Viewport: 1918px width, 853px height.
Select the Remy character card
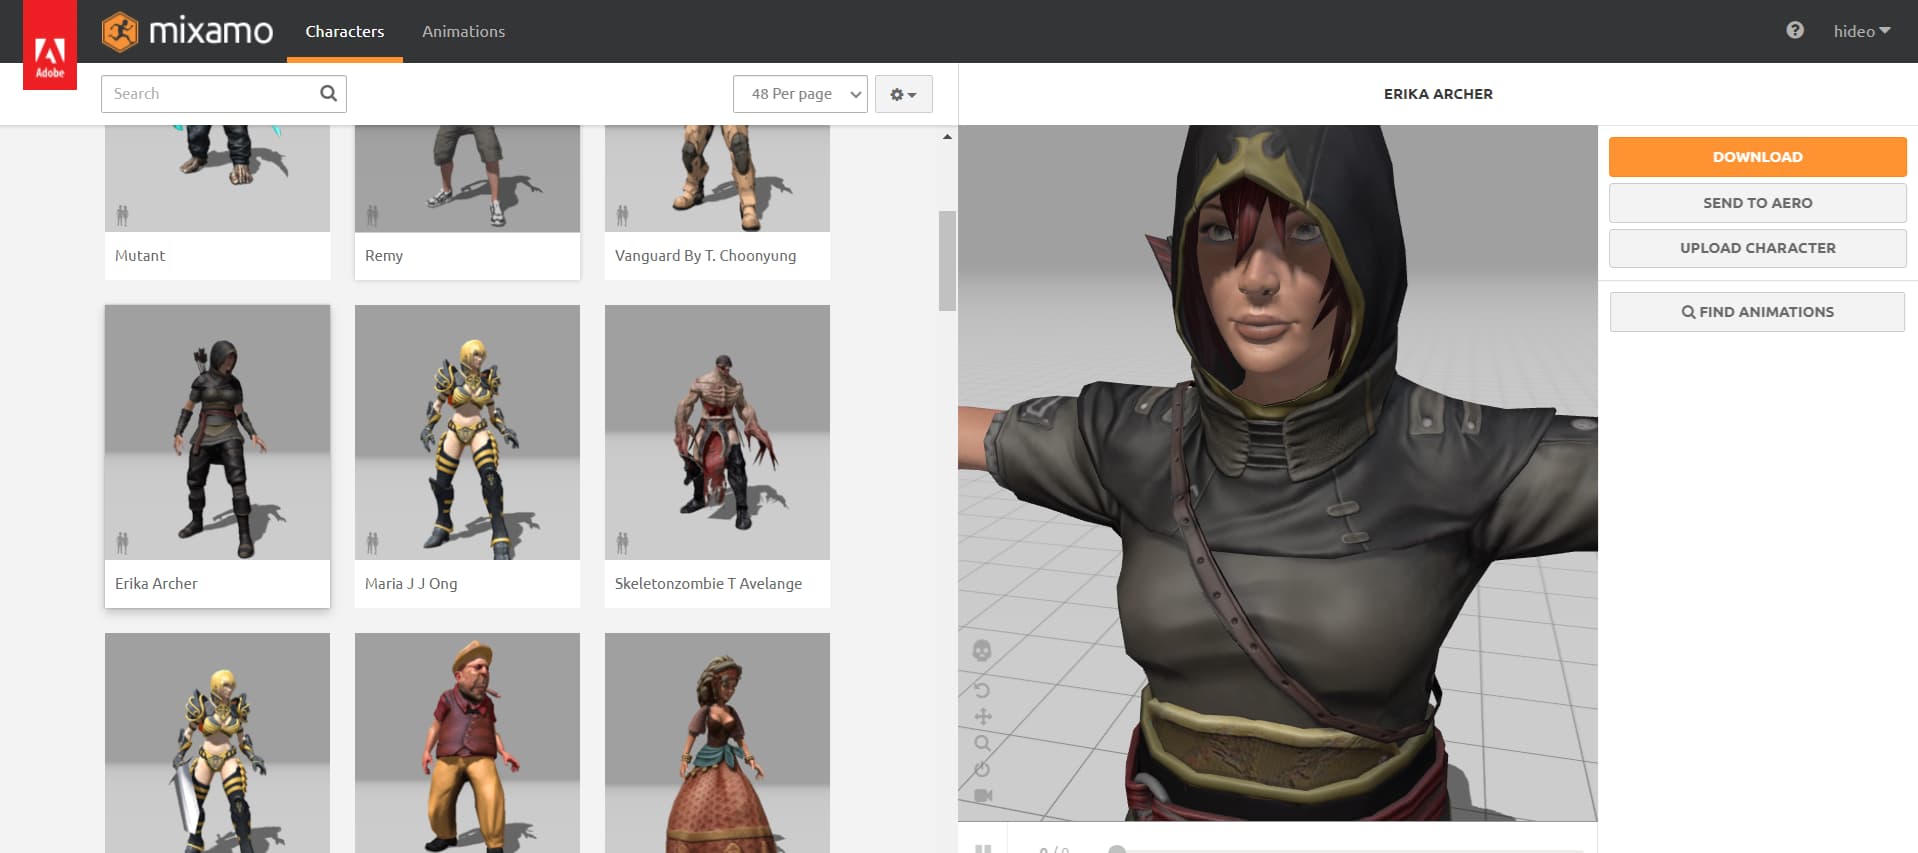pos(467,202)
